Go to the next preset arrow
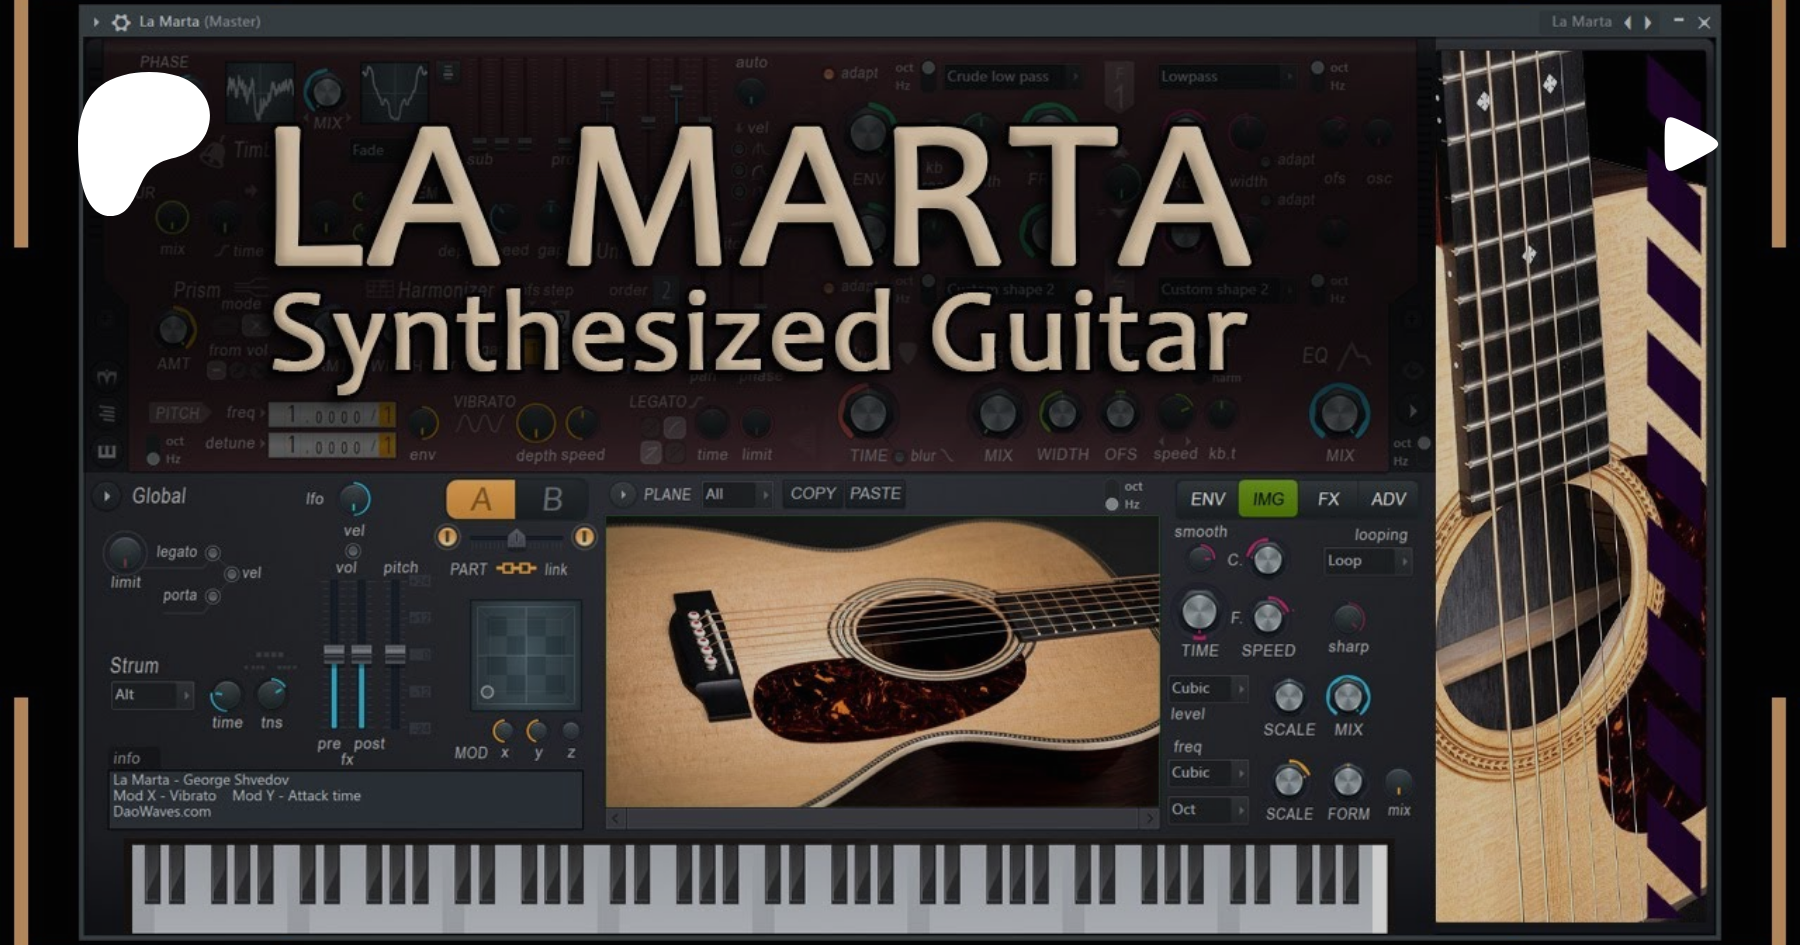The image size is (1800, 945). point(1648,22)
